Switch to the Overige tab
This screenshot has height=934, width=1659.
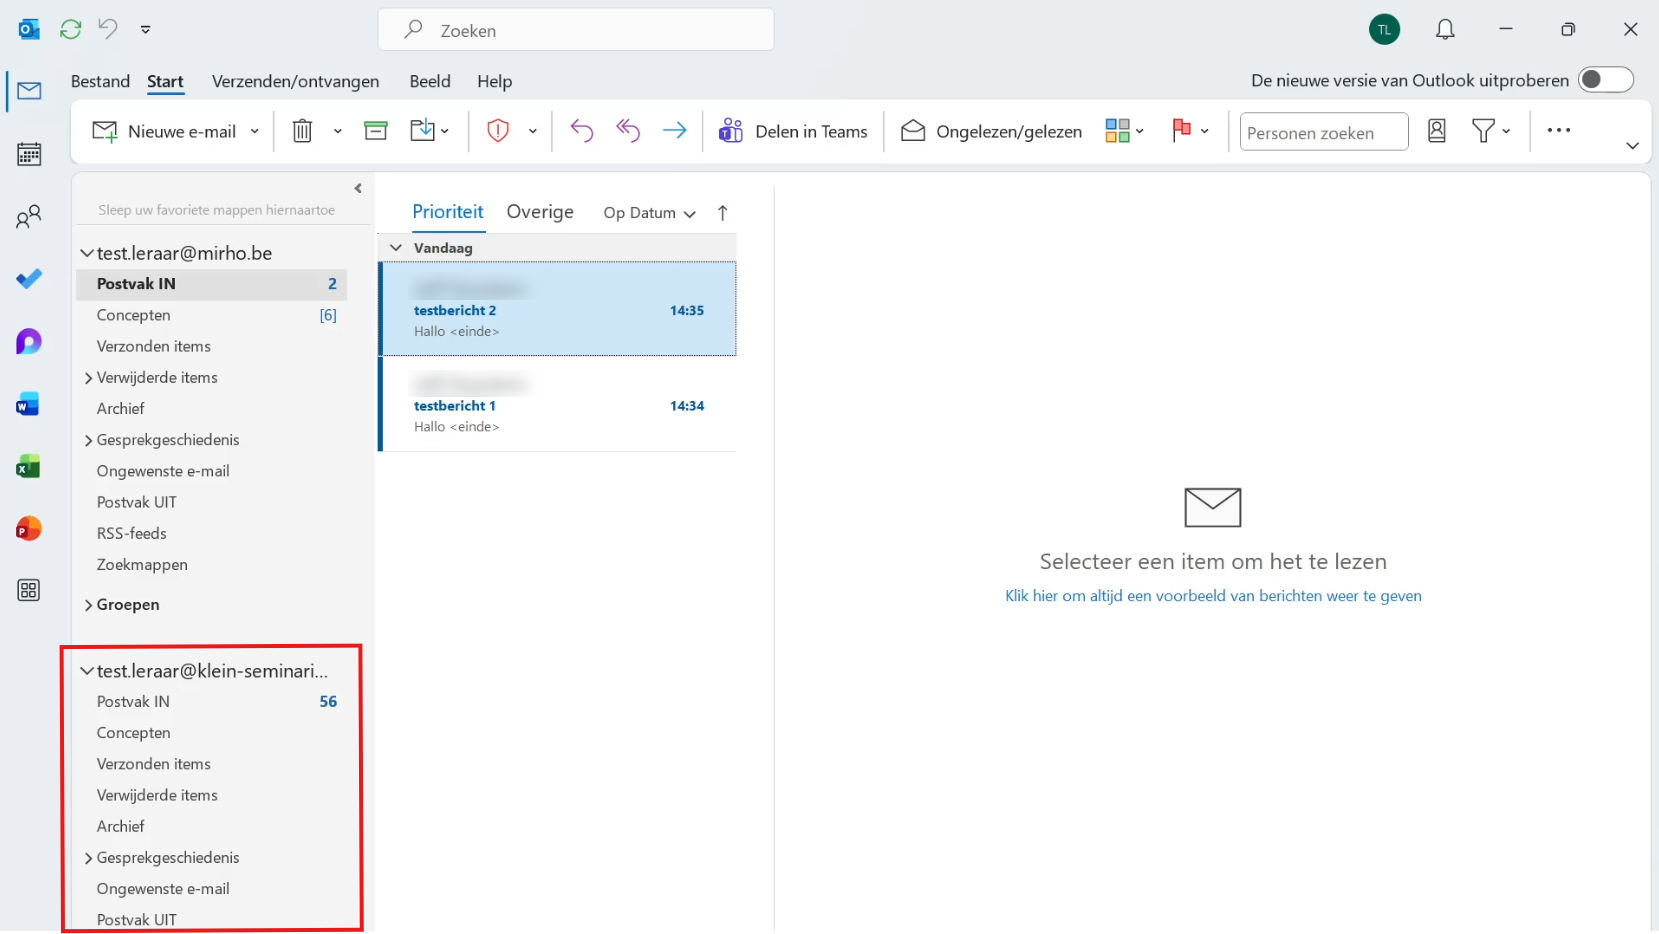tap(540, 212)
